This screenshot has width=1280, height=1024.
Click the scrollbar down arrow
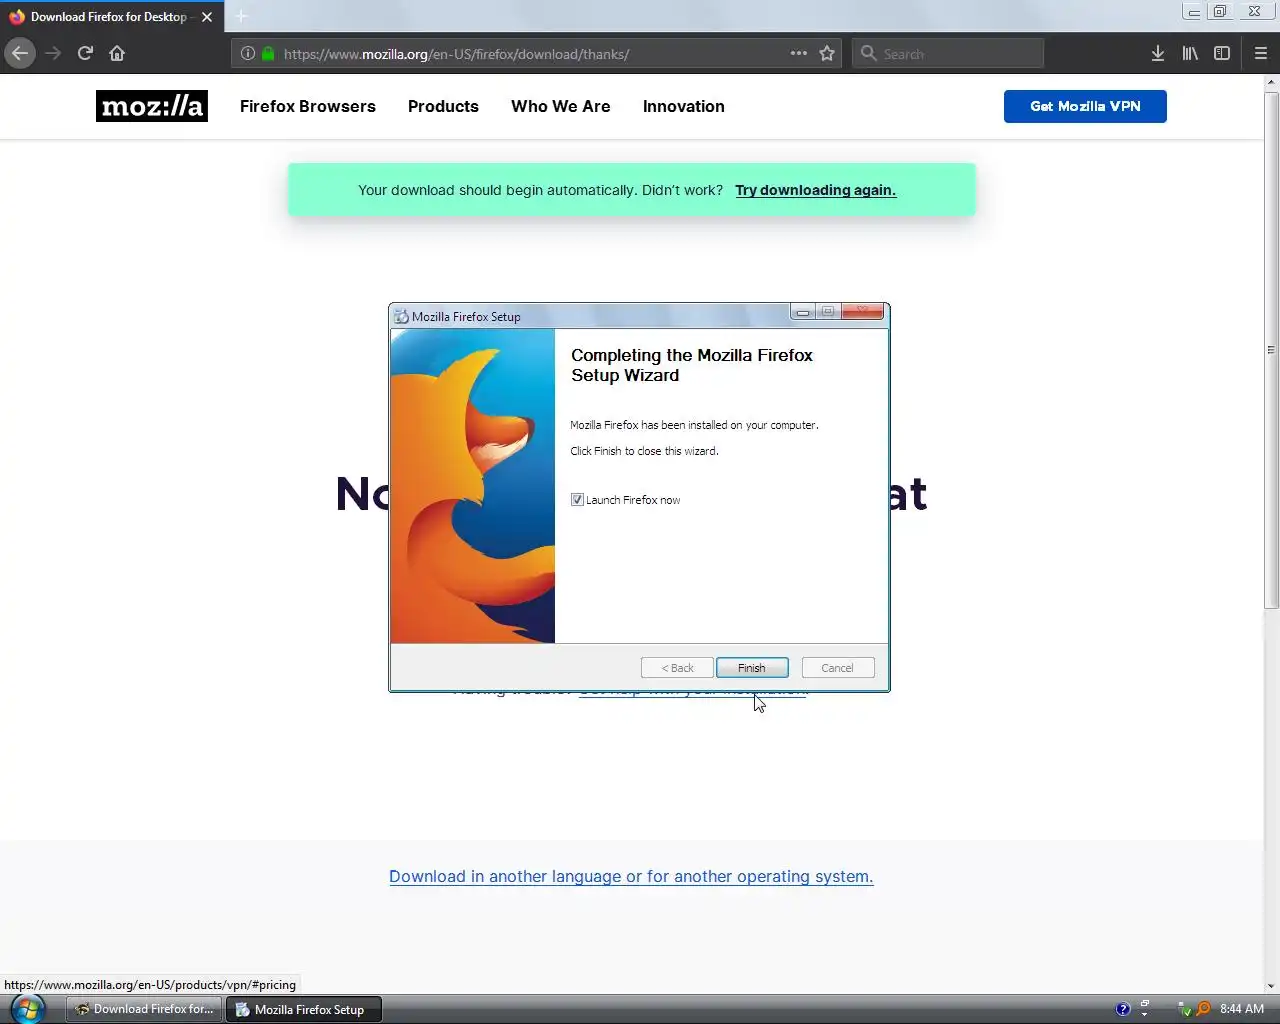pos(1271,986)
